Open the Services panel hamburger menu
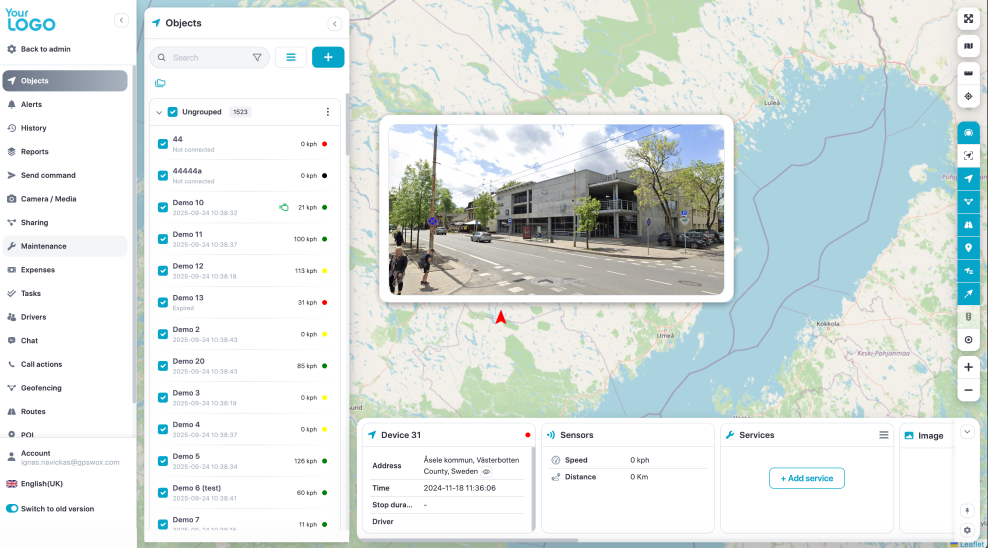 click(x=884, y=435)
